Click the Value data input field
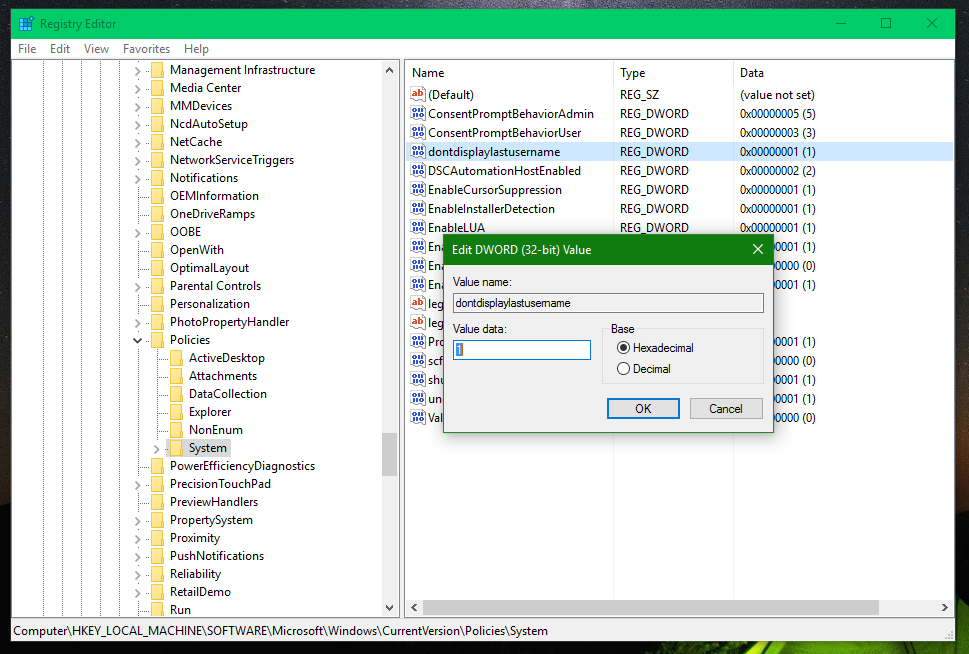969x654 pixels. tap(522, 350)
